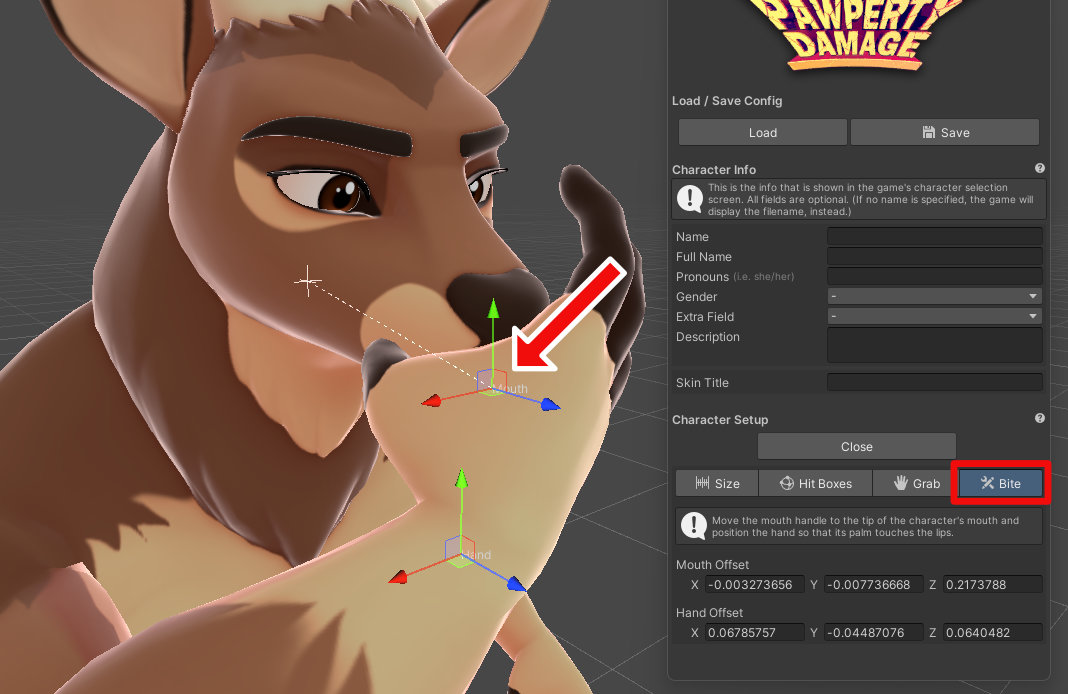Click Mouth gizmo blue Z-axis arrow
Image resolution: width=1068 pixels, height=694 pixels.
pos(550,405)
